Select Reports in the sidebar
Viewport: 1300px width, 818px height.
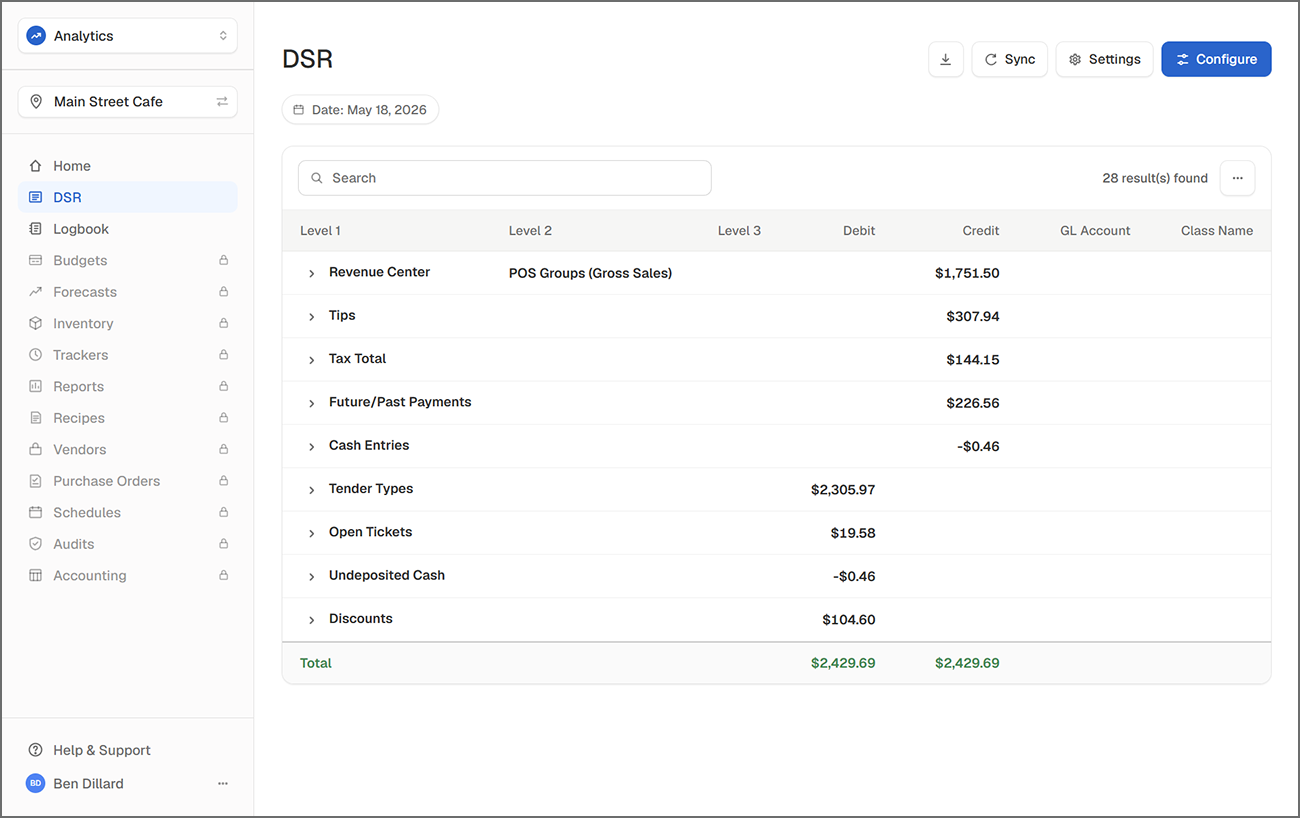pos(128,386)
